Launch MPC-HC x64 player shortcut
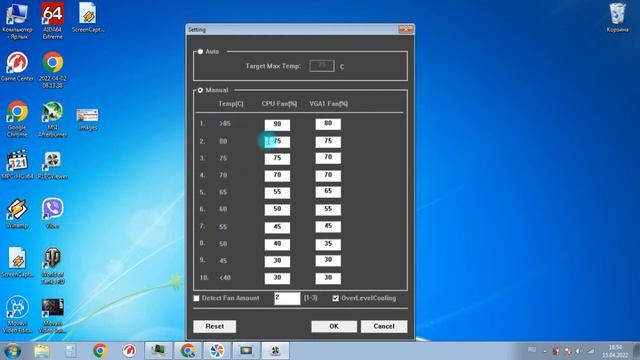The height and width of the screenshot is (360, 640). tap(17, 164)
